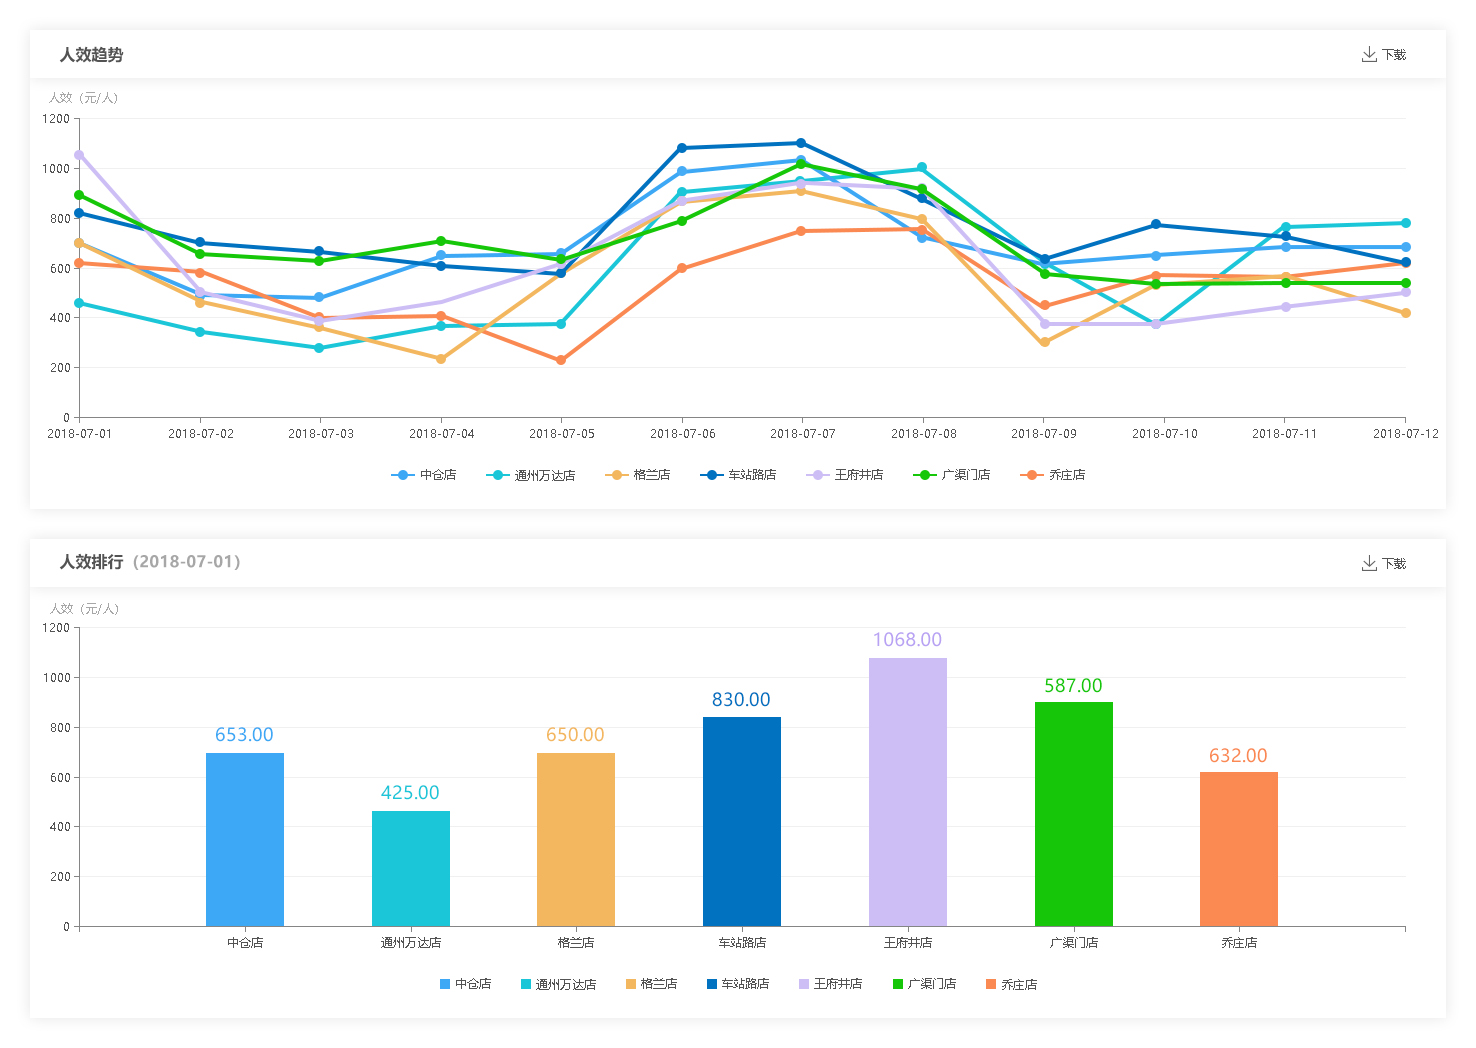Click the 人效排行 panel title
Viewport: 1476px width, 1048px height.
pos(91,562)
